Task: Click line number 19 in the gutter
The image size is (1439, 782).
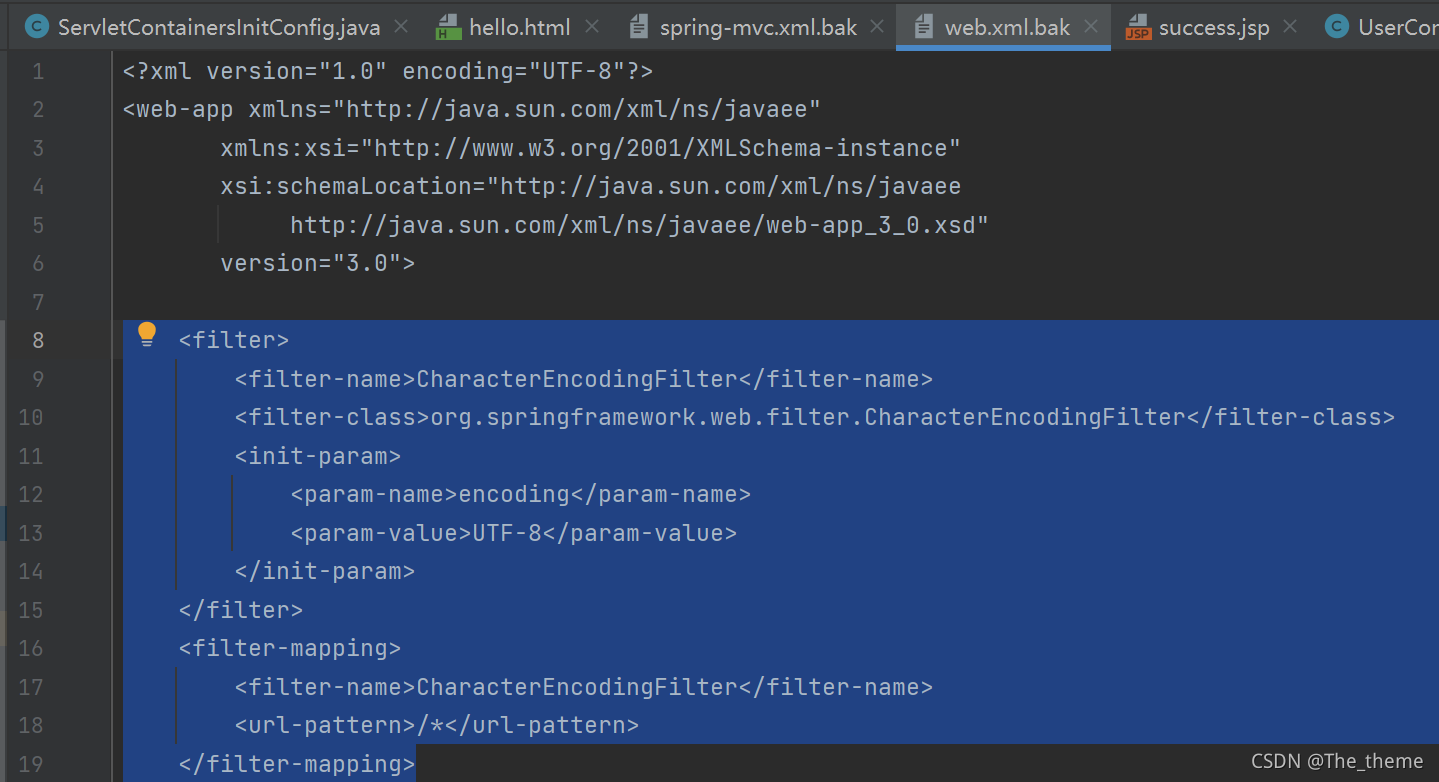Action: tap(31, 764)
